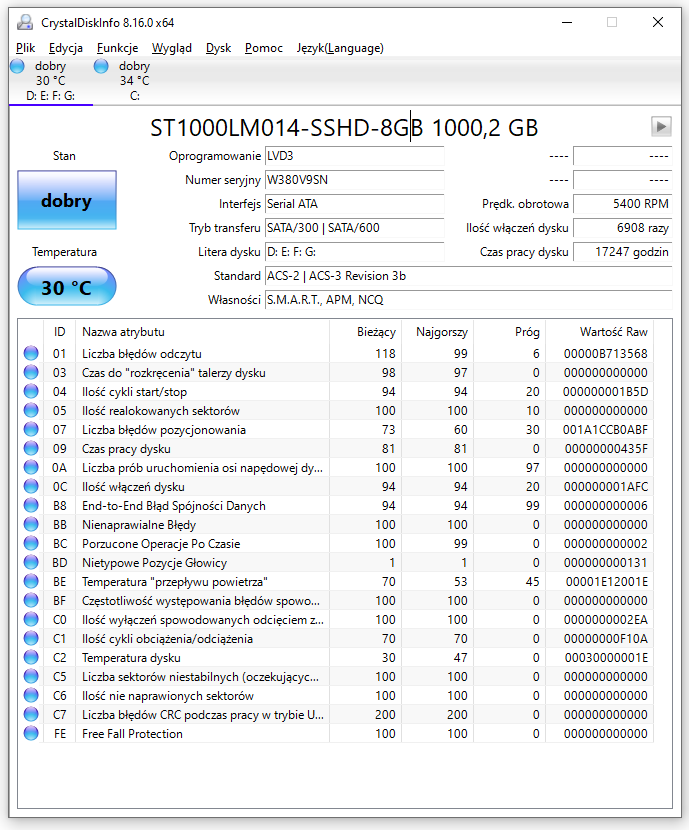This screenshot has width=689, height=830.
Task: Click the CrystalDiskInfo title bar icon
Action: tap(25, 22)
